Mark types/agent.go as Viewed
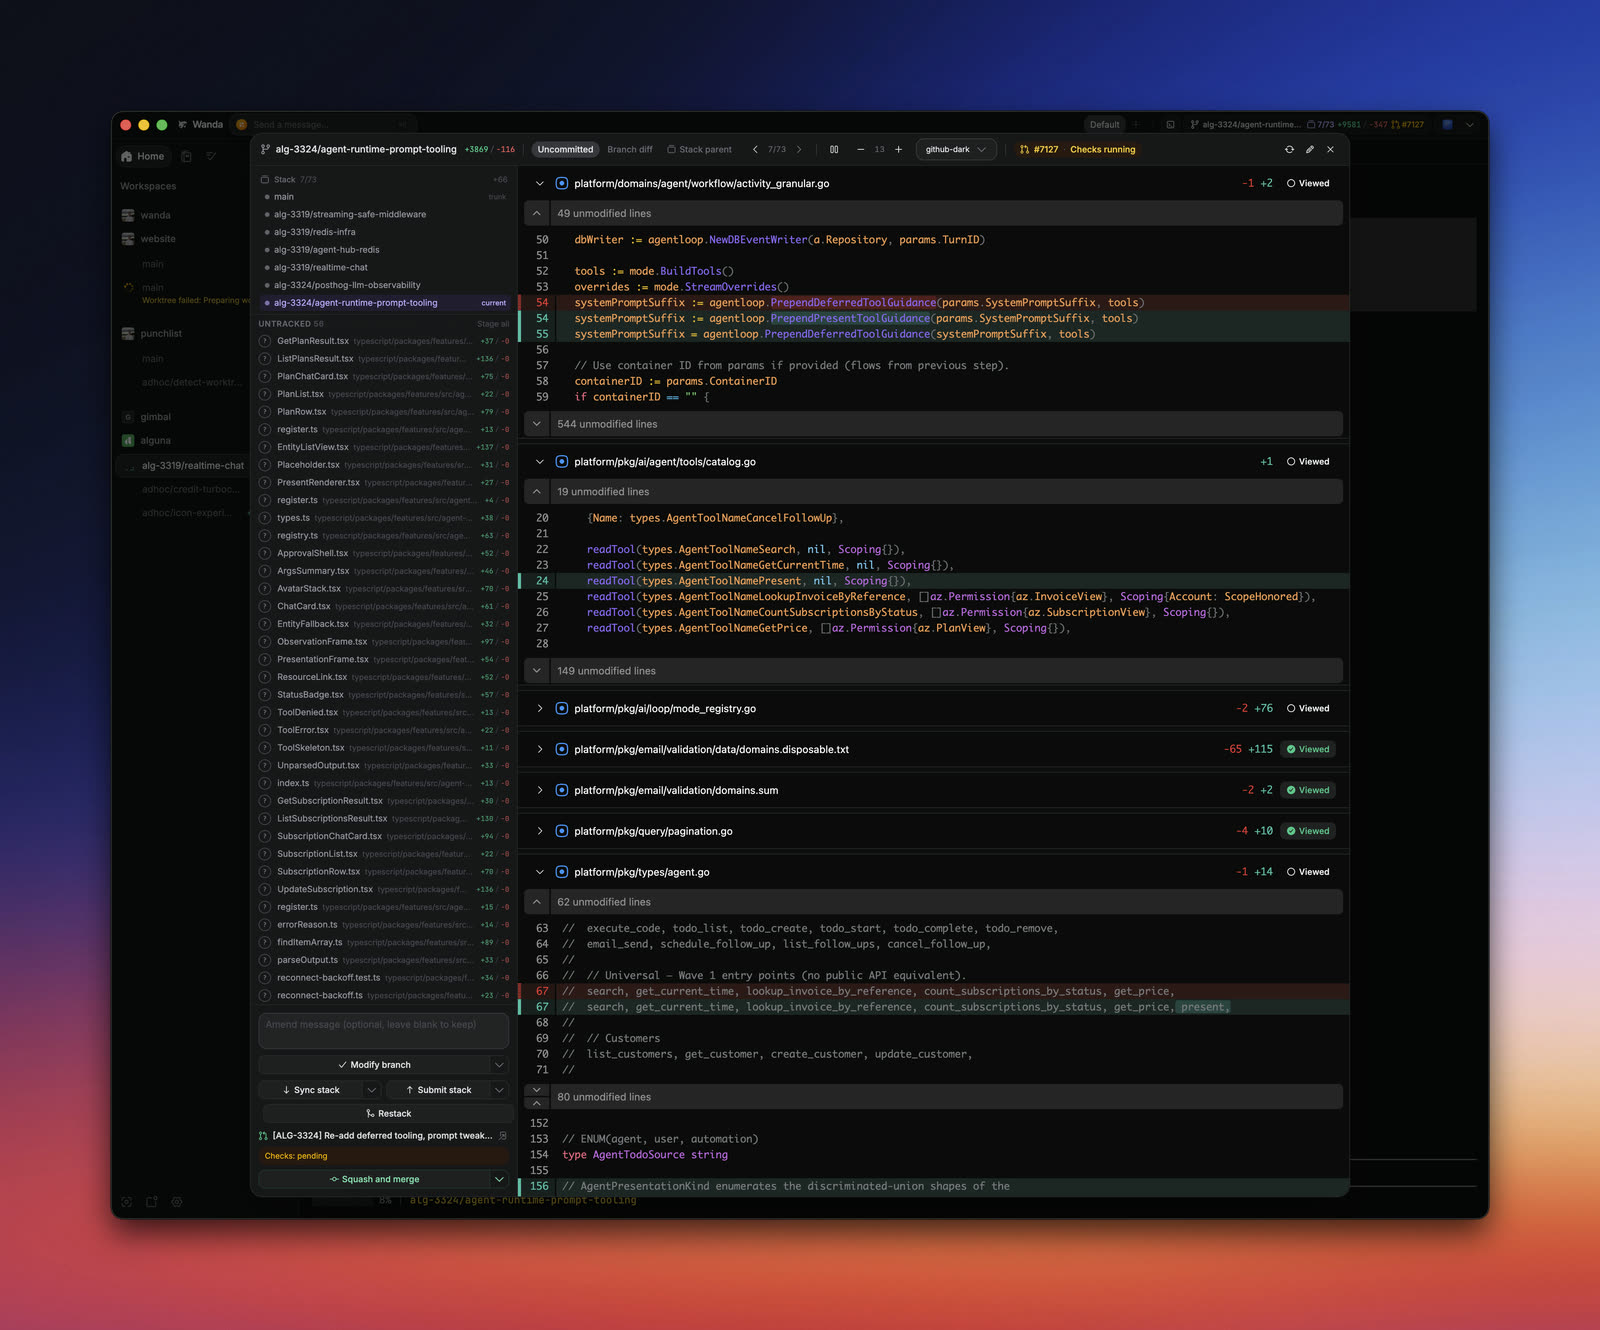This screenshot has width=1600, height=1330. [x=1308, y=873]
